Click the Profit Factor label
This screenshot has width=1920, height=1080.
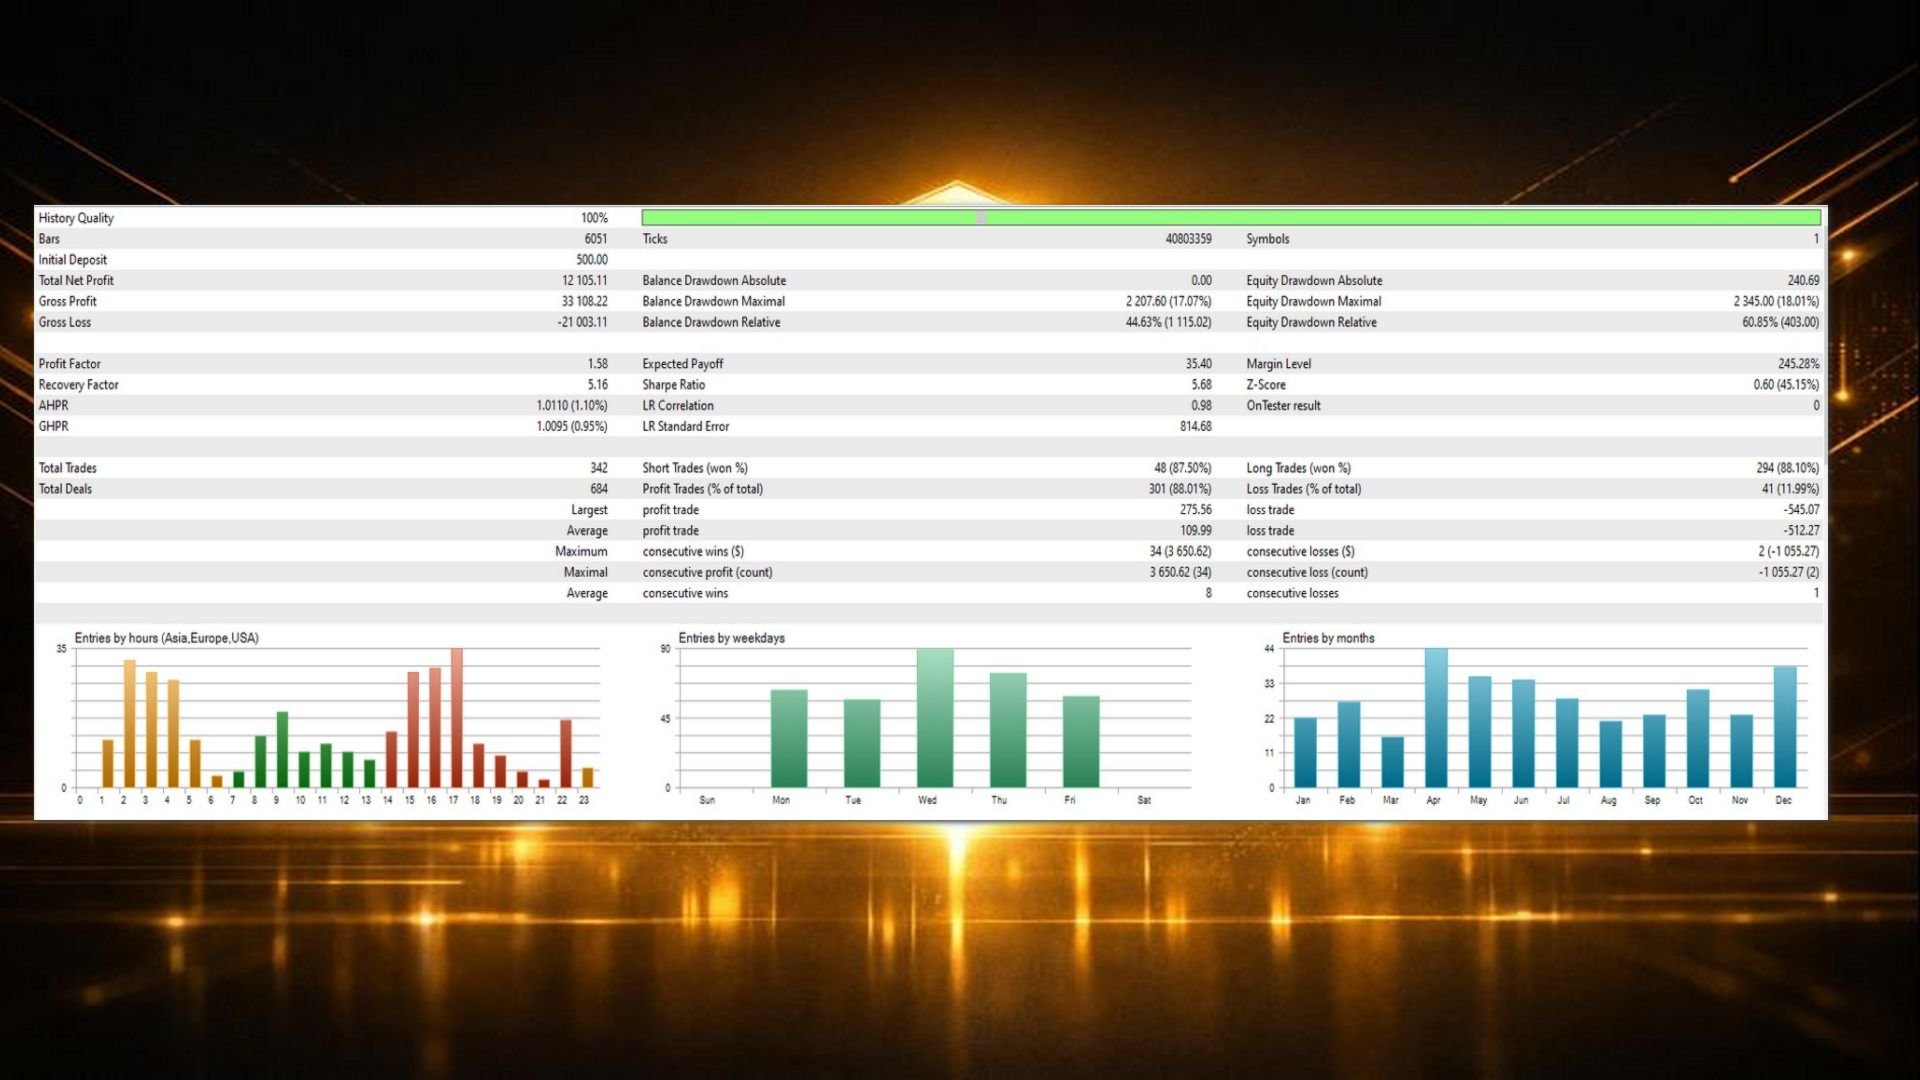tap(69, 364)
